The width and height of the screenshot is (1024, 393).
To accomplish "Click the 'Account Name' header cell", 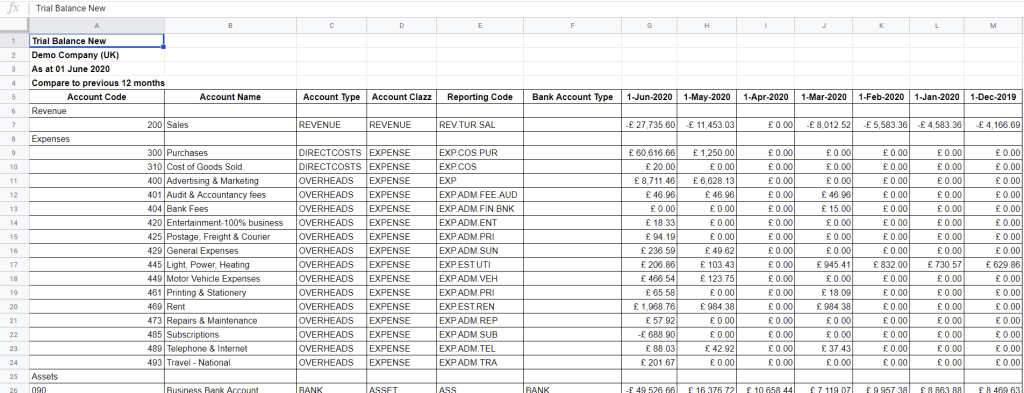I will tap(231, 97).
